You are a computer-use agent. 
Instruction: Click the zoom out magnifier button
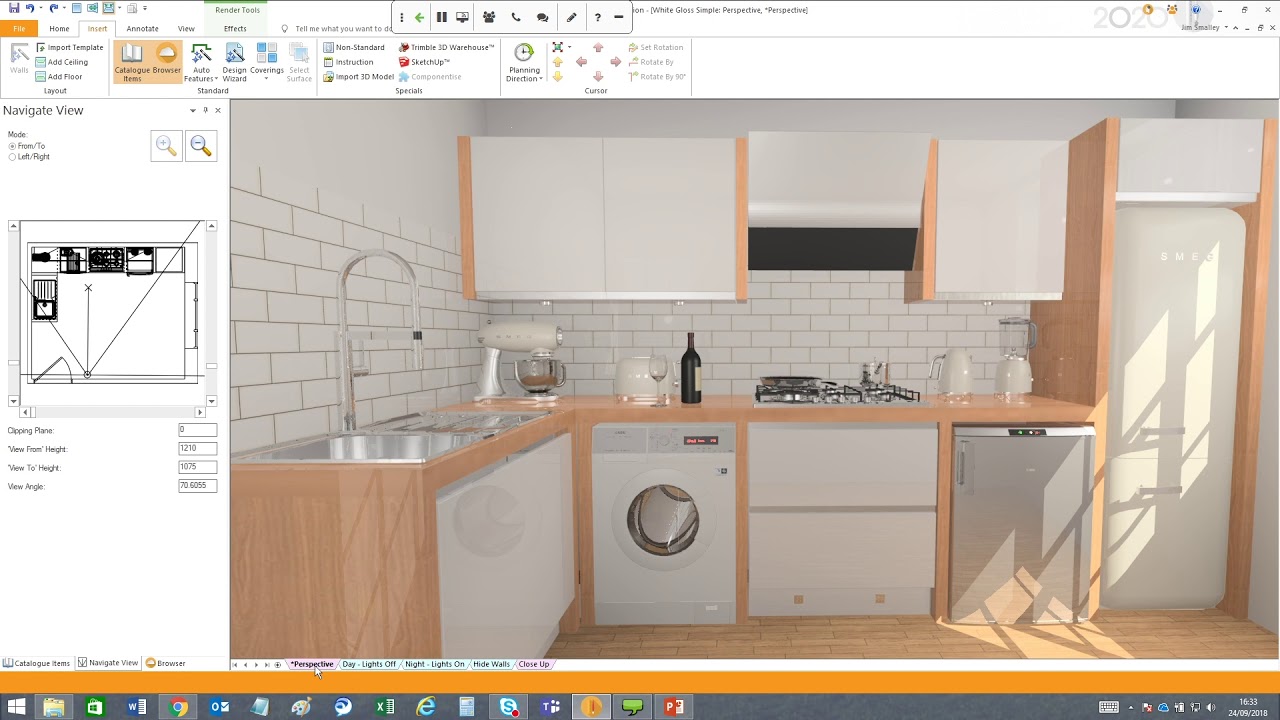tap(201, 146)
